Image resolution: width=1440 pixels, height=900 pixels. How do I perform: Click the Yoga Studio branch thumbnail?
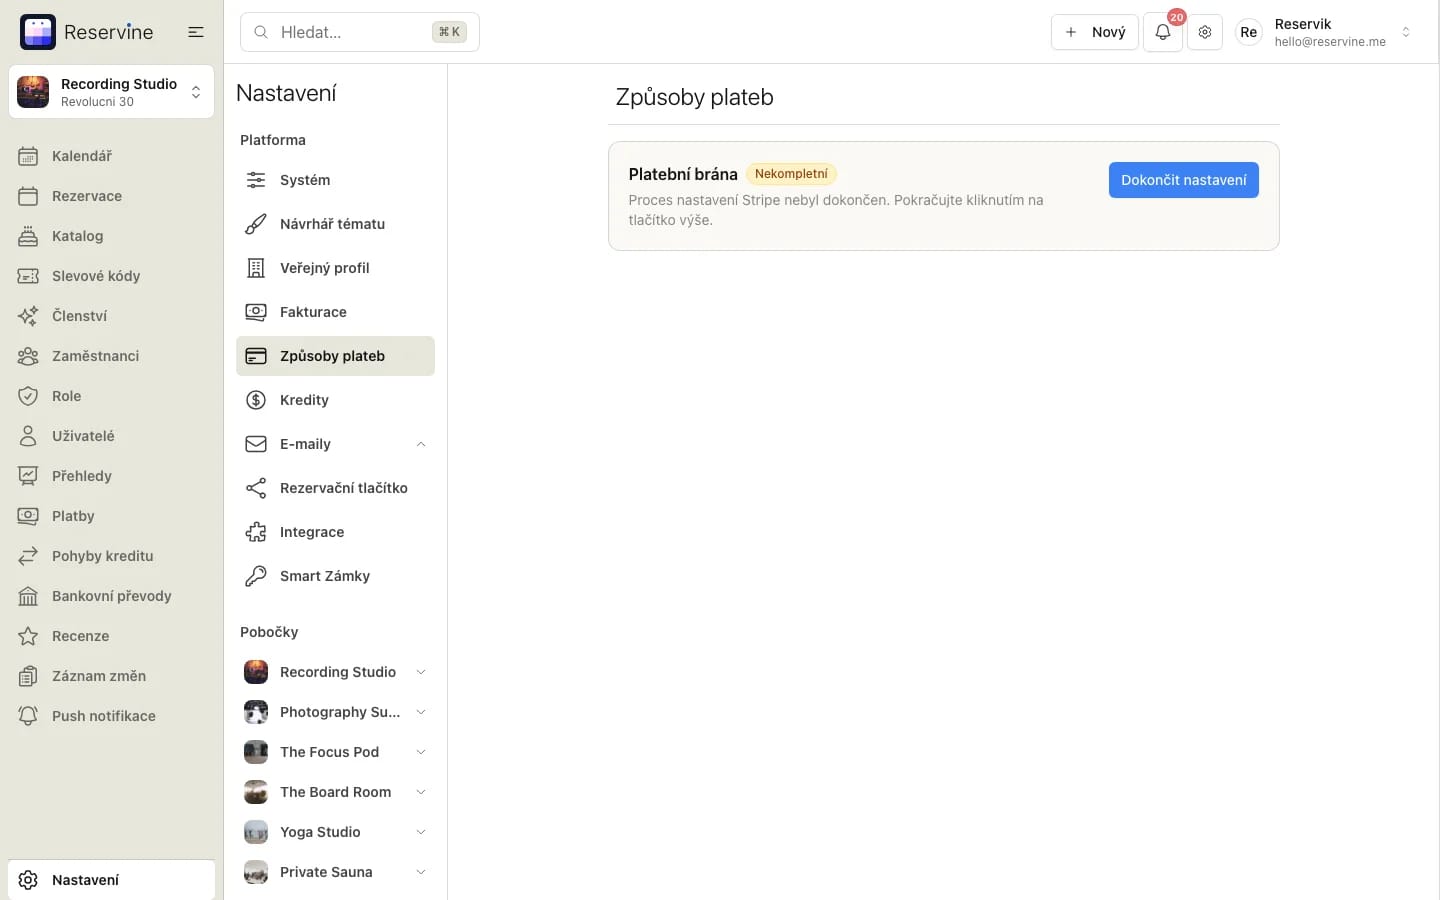256,832
